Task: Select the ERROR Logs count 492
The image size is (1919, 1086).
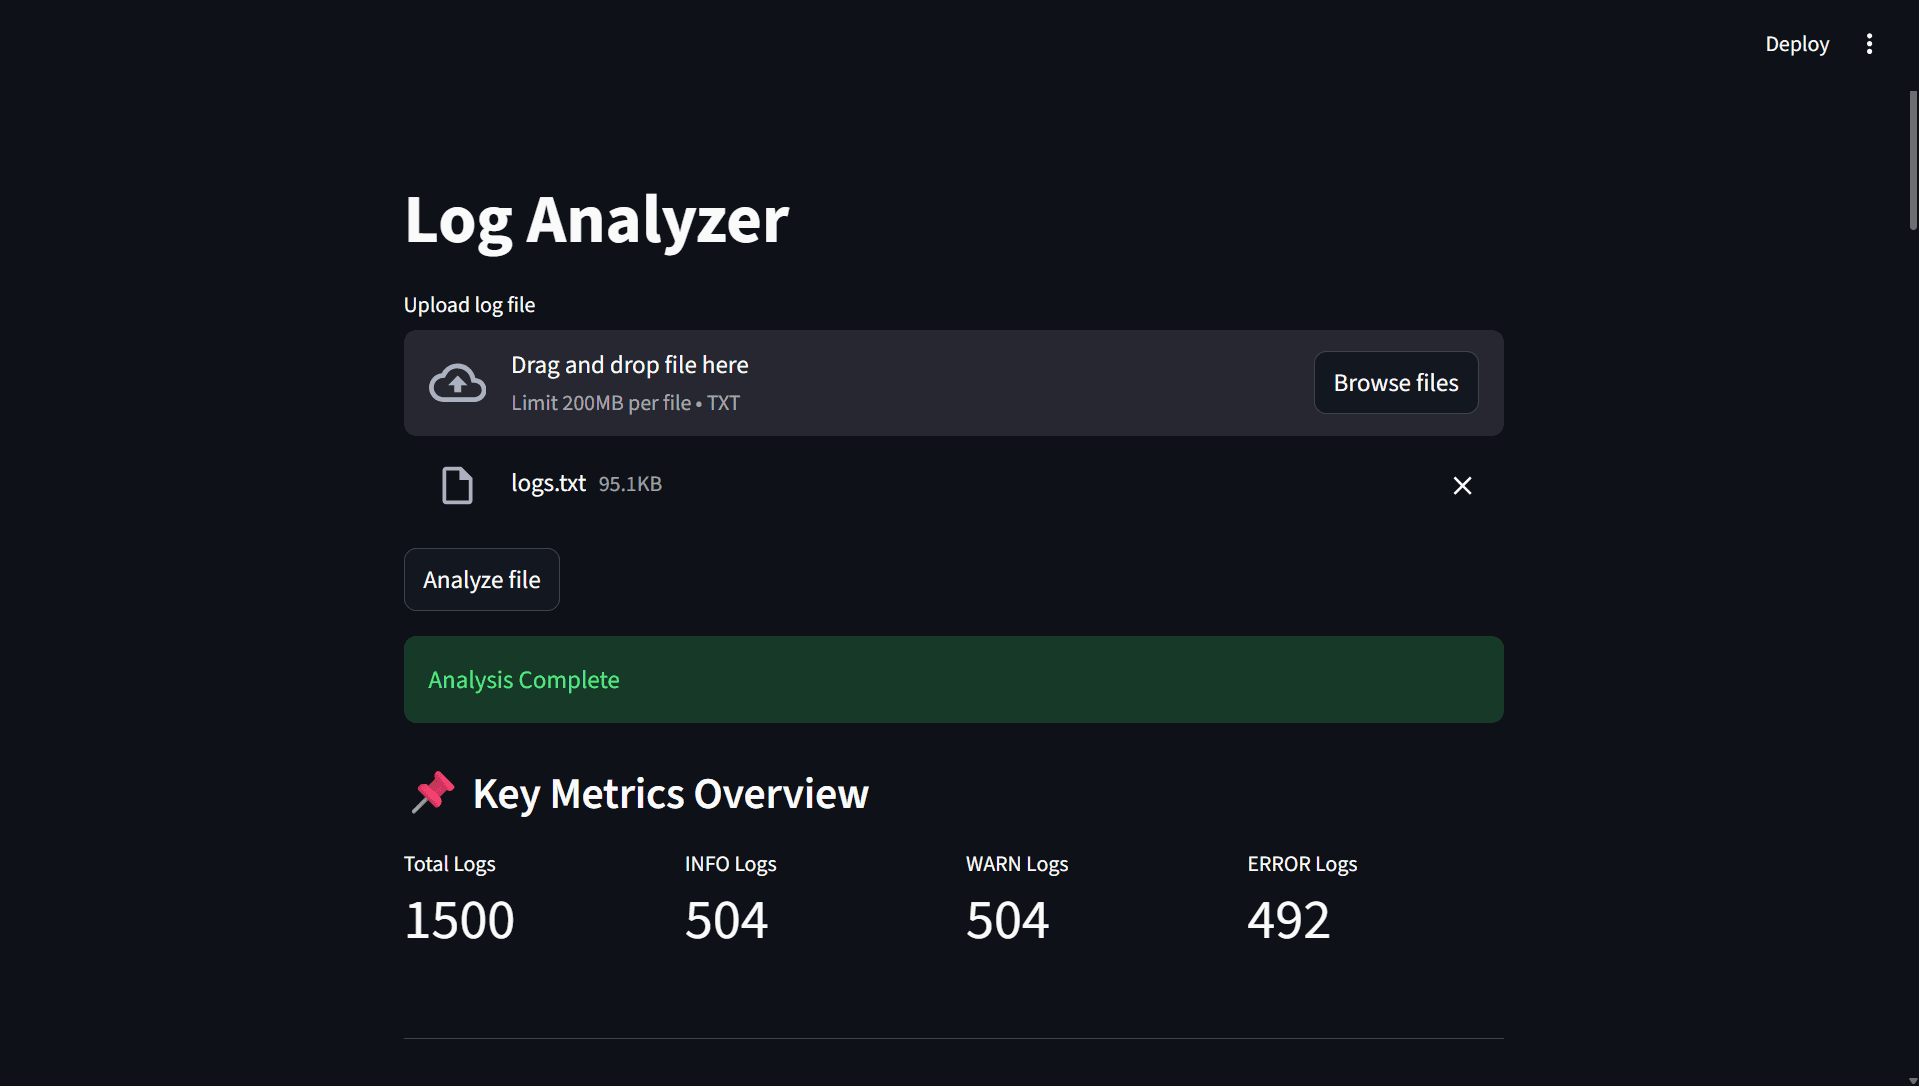Action: point(1288,919)
